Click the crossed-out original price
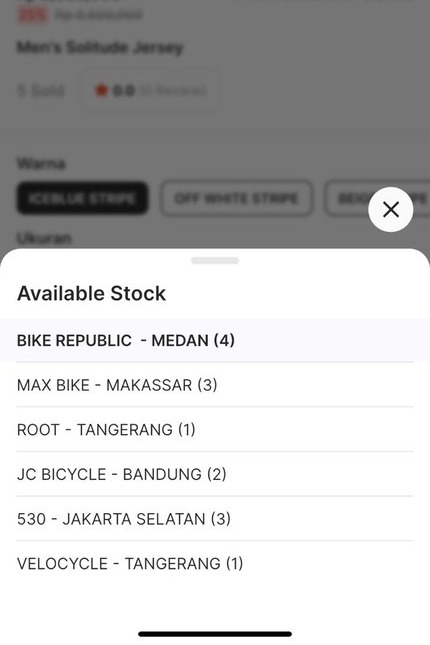Viewport: 430px width, 645px height. coord(99,15)
